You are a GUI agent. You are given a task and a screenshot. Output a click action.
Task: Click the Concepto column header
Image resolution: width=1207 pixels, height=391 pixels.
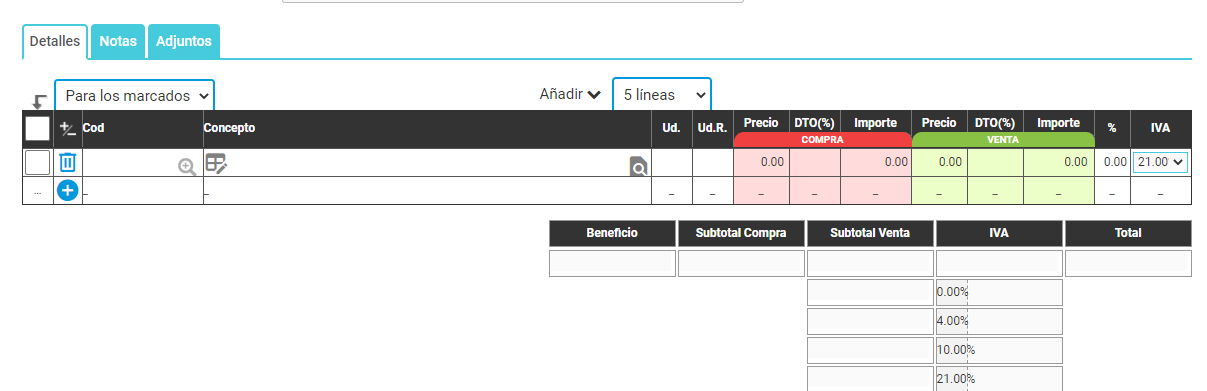pyautogui.click(x=229, y=128)
